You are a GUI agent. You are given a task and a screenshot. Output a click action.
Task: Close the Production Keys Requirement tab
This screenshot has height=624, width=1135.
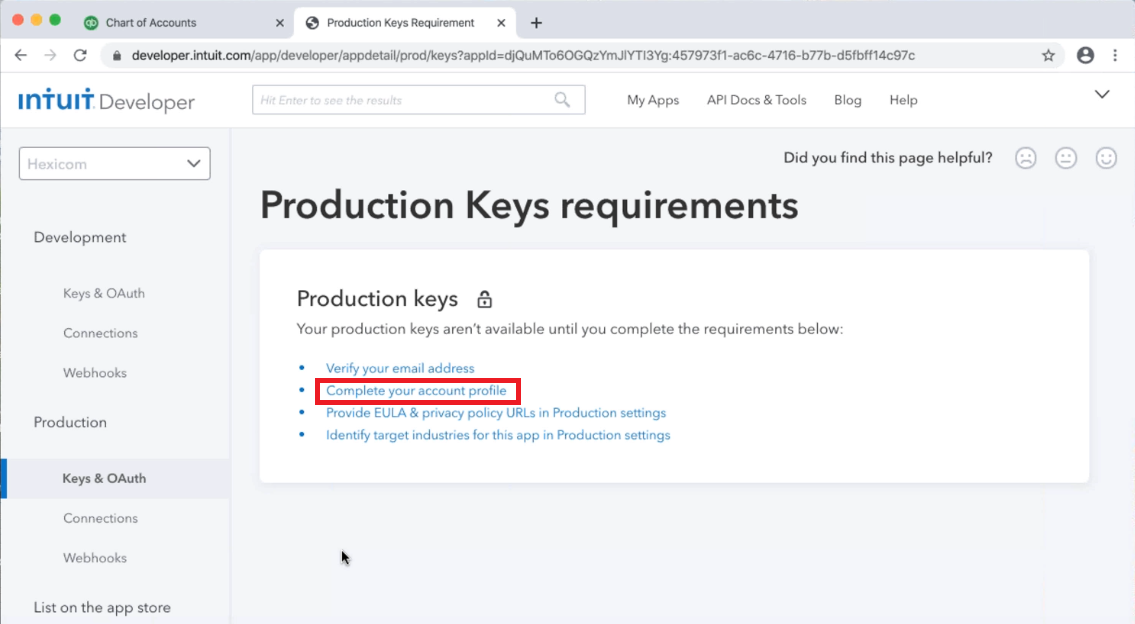click(501, 23)
